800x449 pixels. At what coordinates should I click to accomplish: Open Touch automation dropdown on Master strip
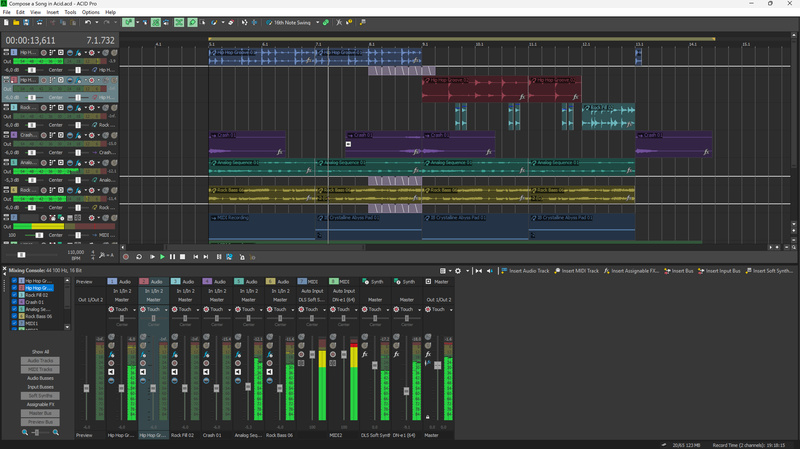click(451, 310)
